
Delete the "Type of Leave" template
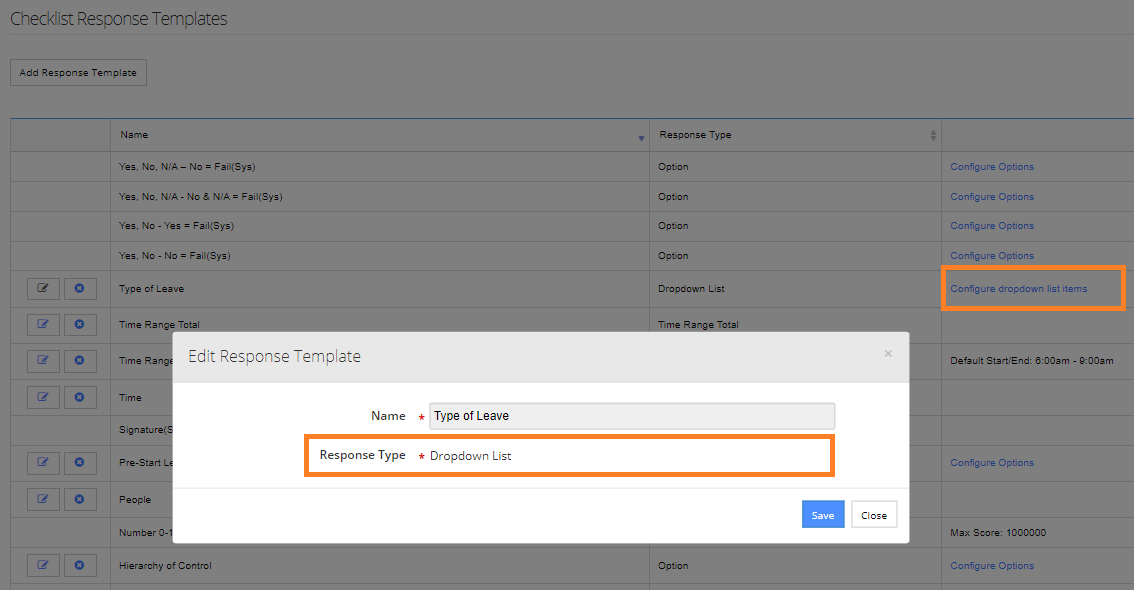tap(80, 288)
